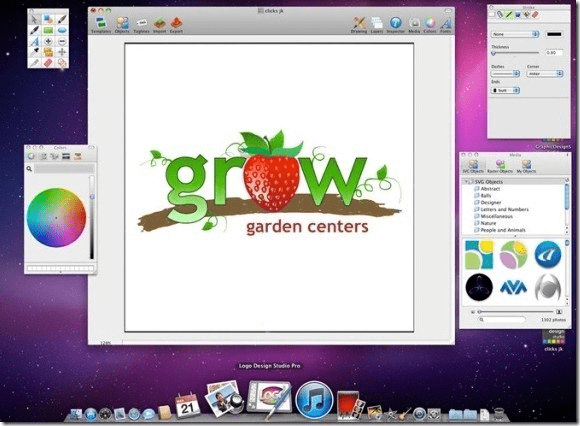This screenshot has width=580, height=426.
Task: Select the shapes tool in tool palette
Action: pyautogui.click(x=48, y=19)
